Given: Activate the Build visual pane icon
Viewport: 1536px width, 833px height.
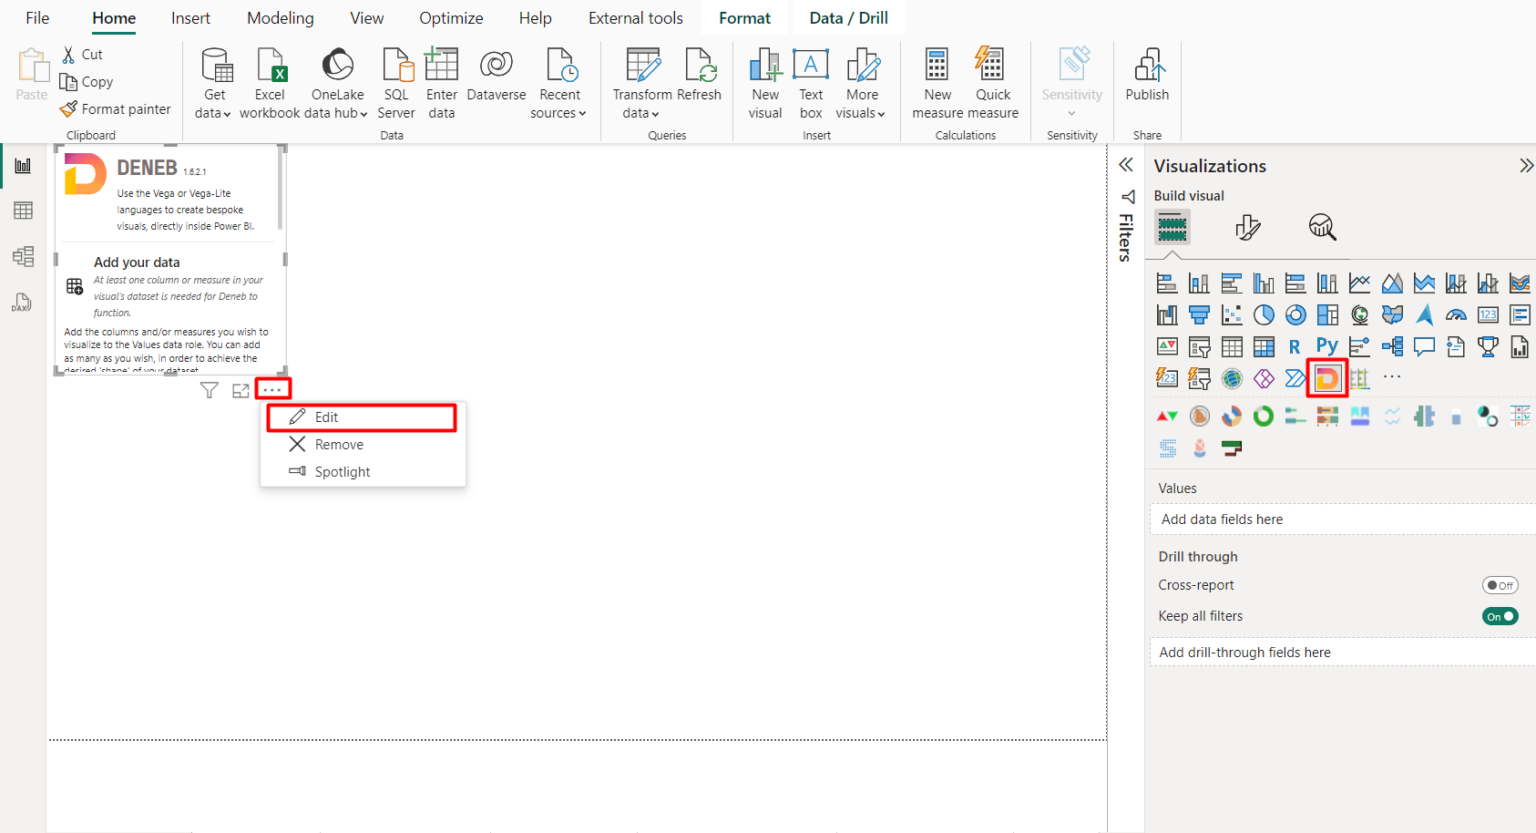Looking at the screenshot, I should pos(1172,227).
